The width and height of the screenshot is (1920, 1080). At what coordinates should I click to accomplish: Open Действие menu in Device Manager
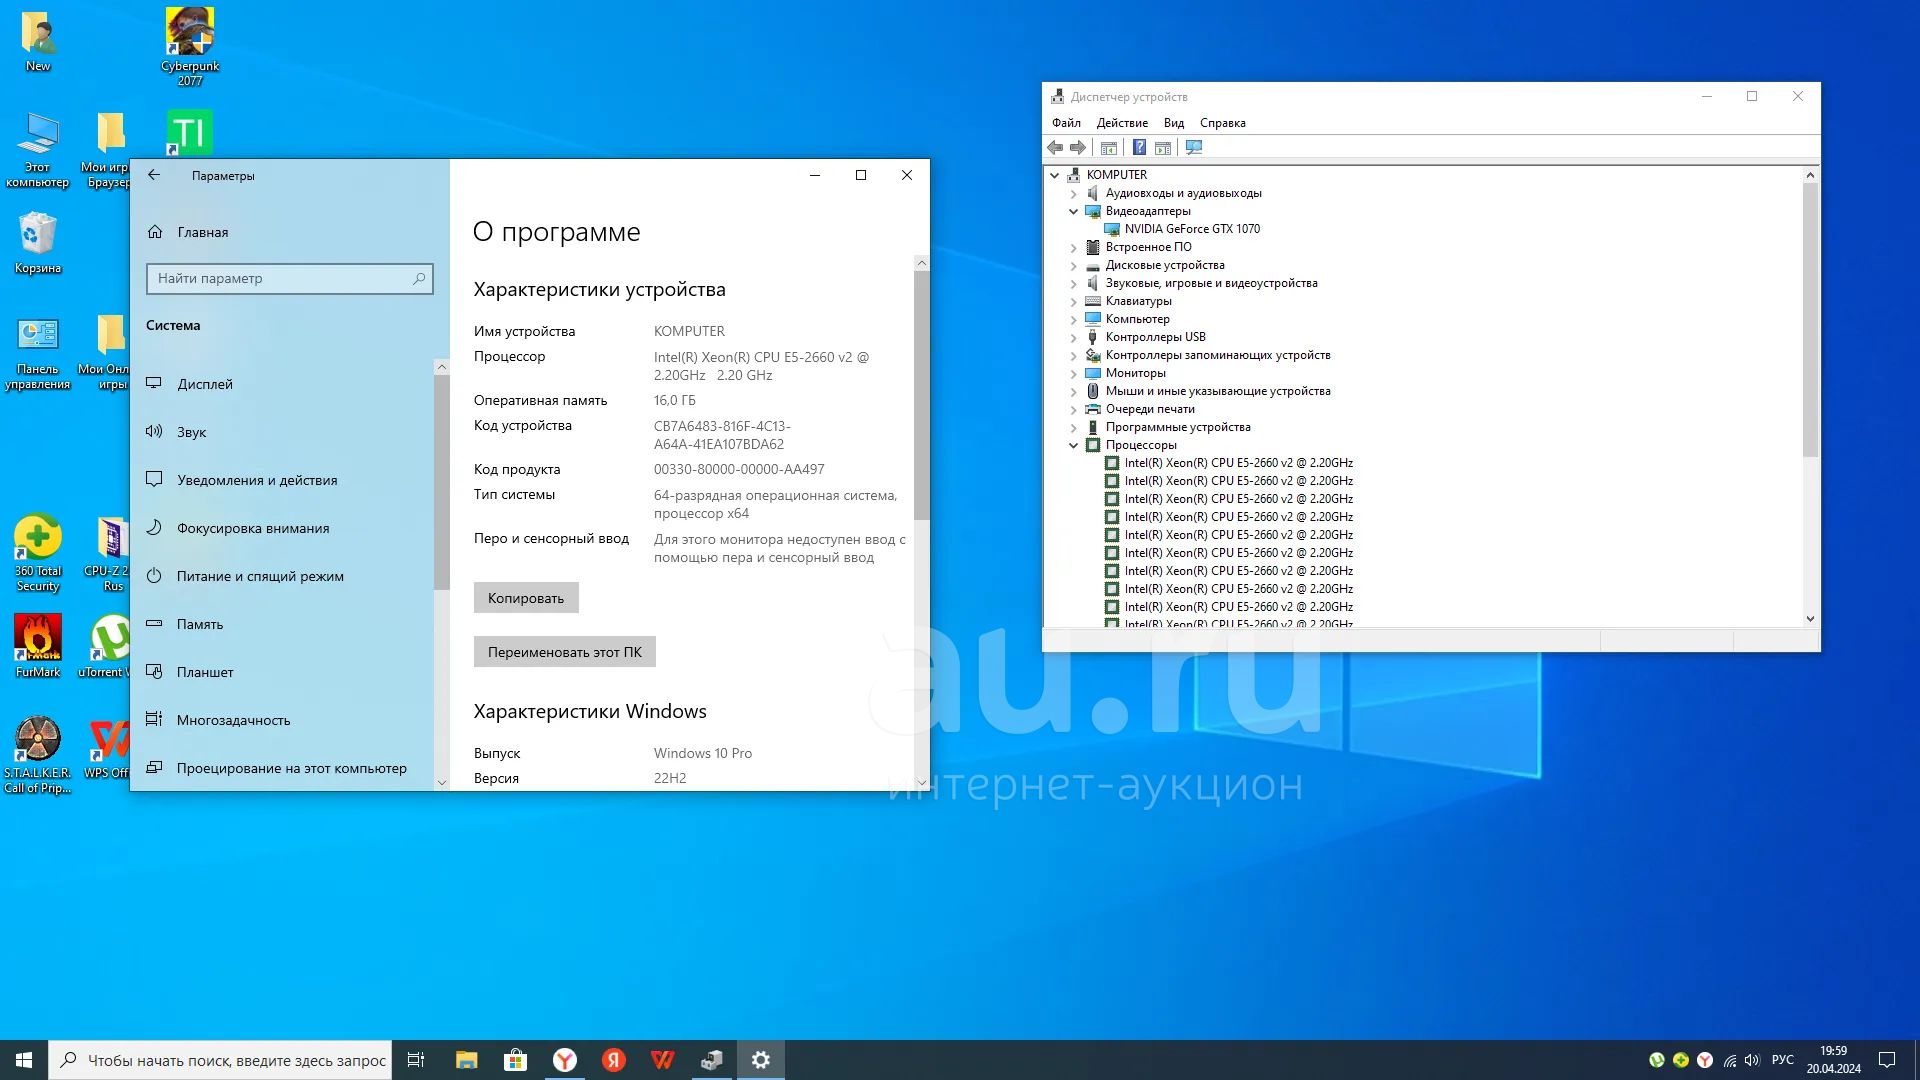(1122, 123)
